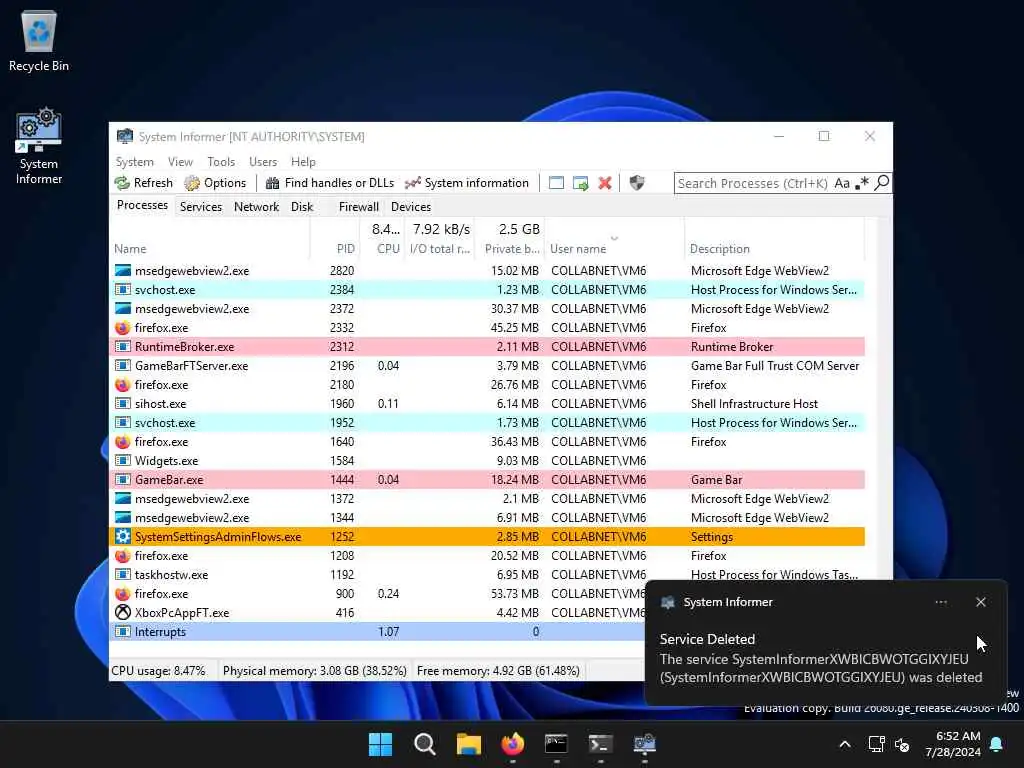
Task: Open the Windows Start menu
Action: tap(380, 744)
